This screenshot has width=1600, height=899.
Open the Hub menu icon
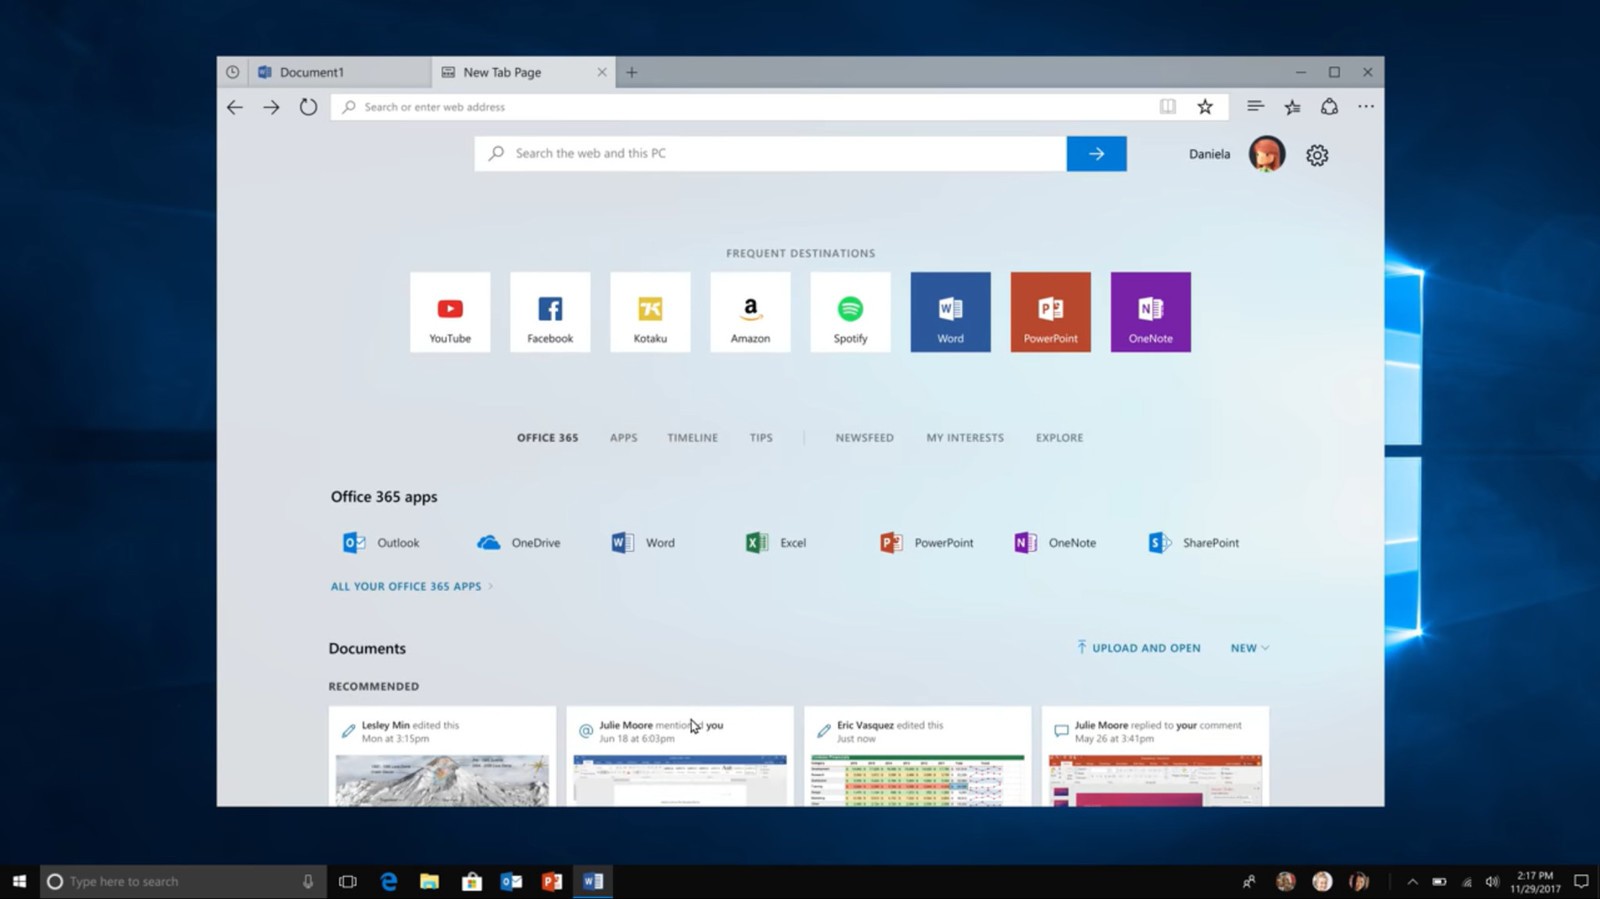pos(1255,106)
